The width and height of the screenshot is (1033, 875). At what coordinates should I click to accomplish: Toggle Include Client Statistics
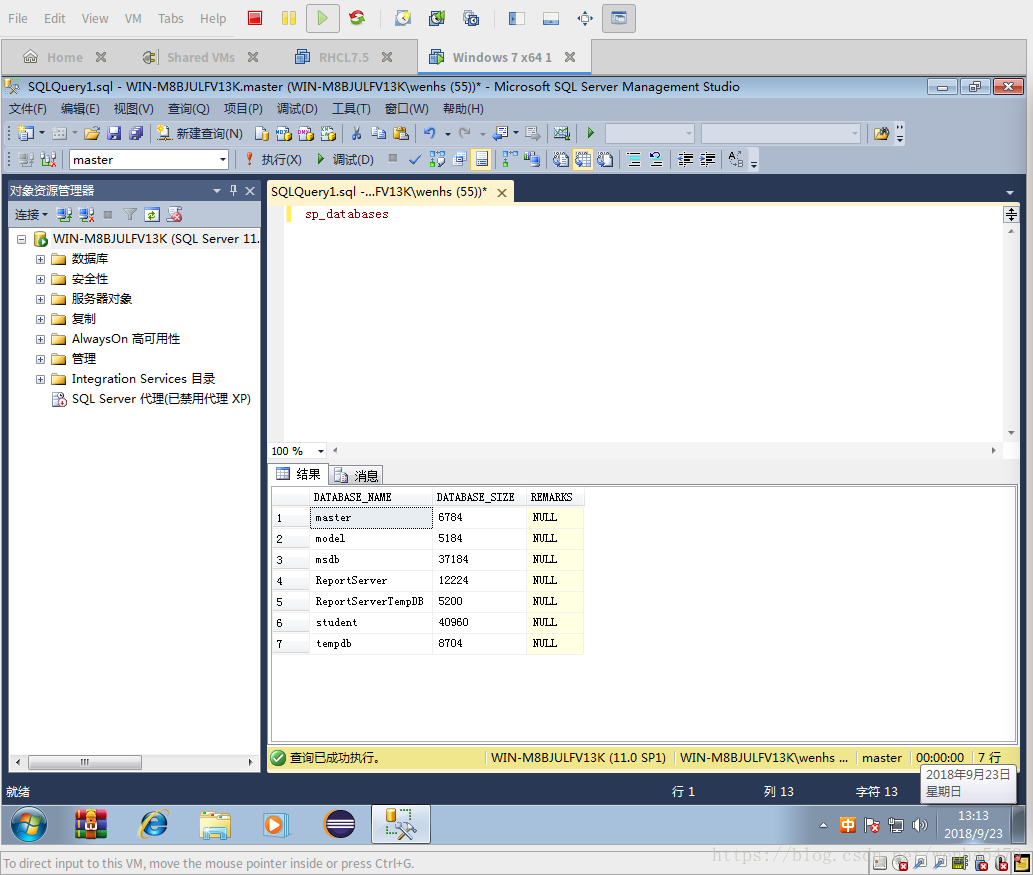[532, 159]
